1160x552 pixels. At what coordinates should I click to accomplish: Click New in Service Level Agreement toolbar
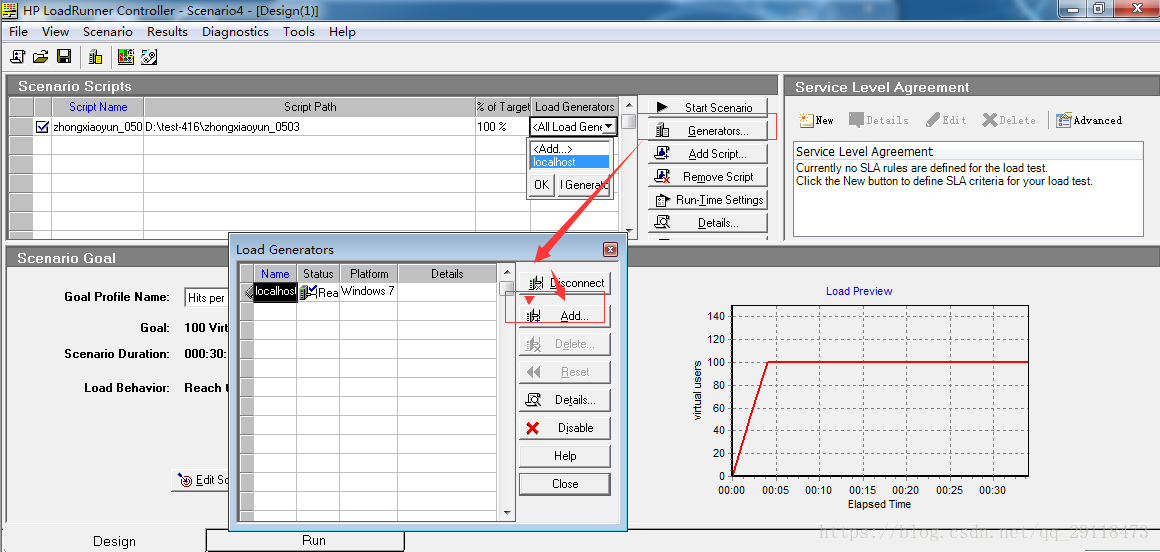pyautogui.click(x=816, y=120)
